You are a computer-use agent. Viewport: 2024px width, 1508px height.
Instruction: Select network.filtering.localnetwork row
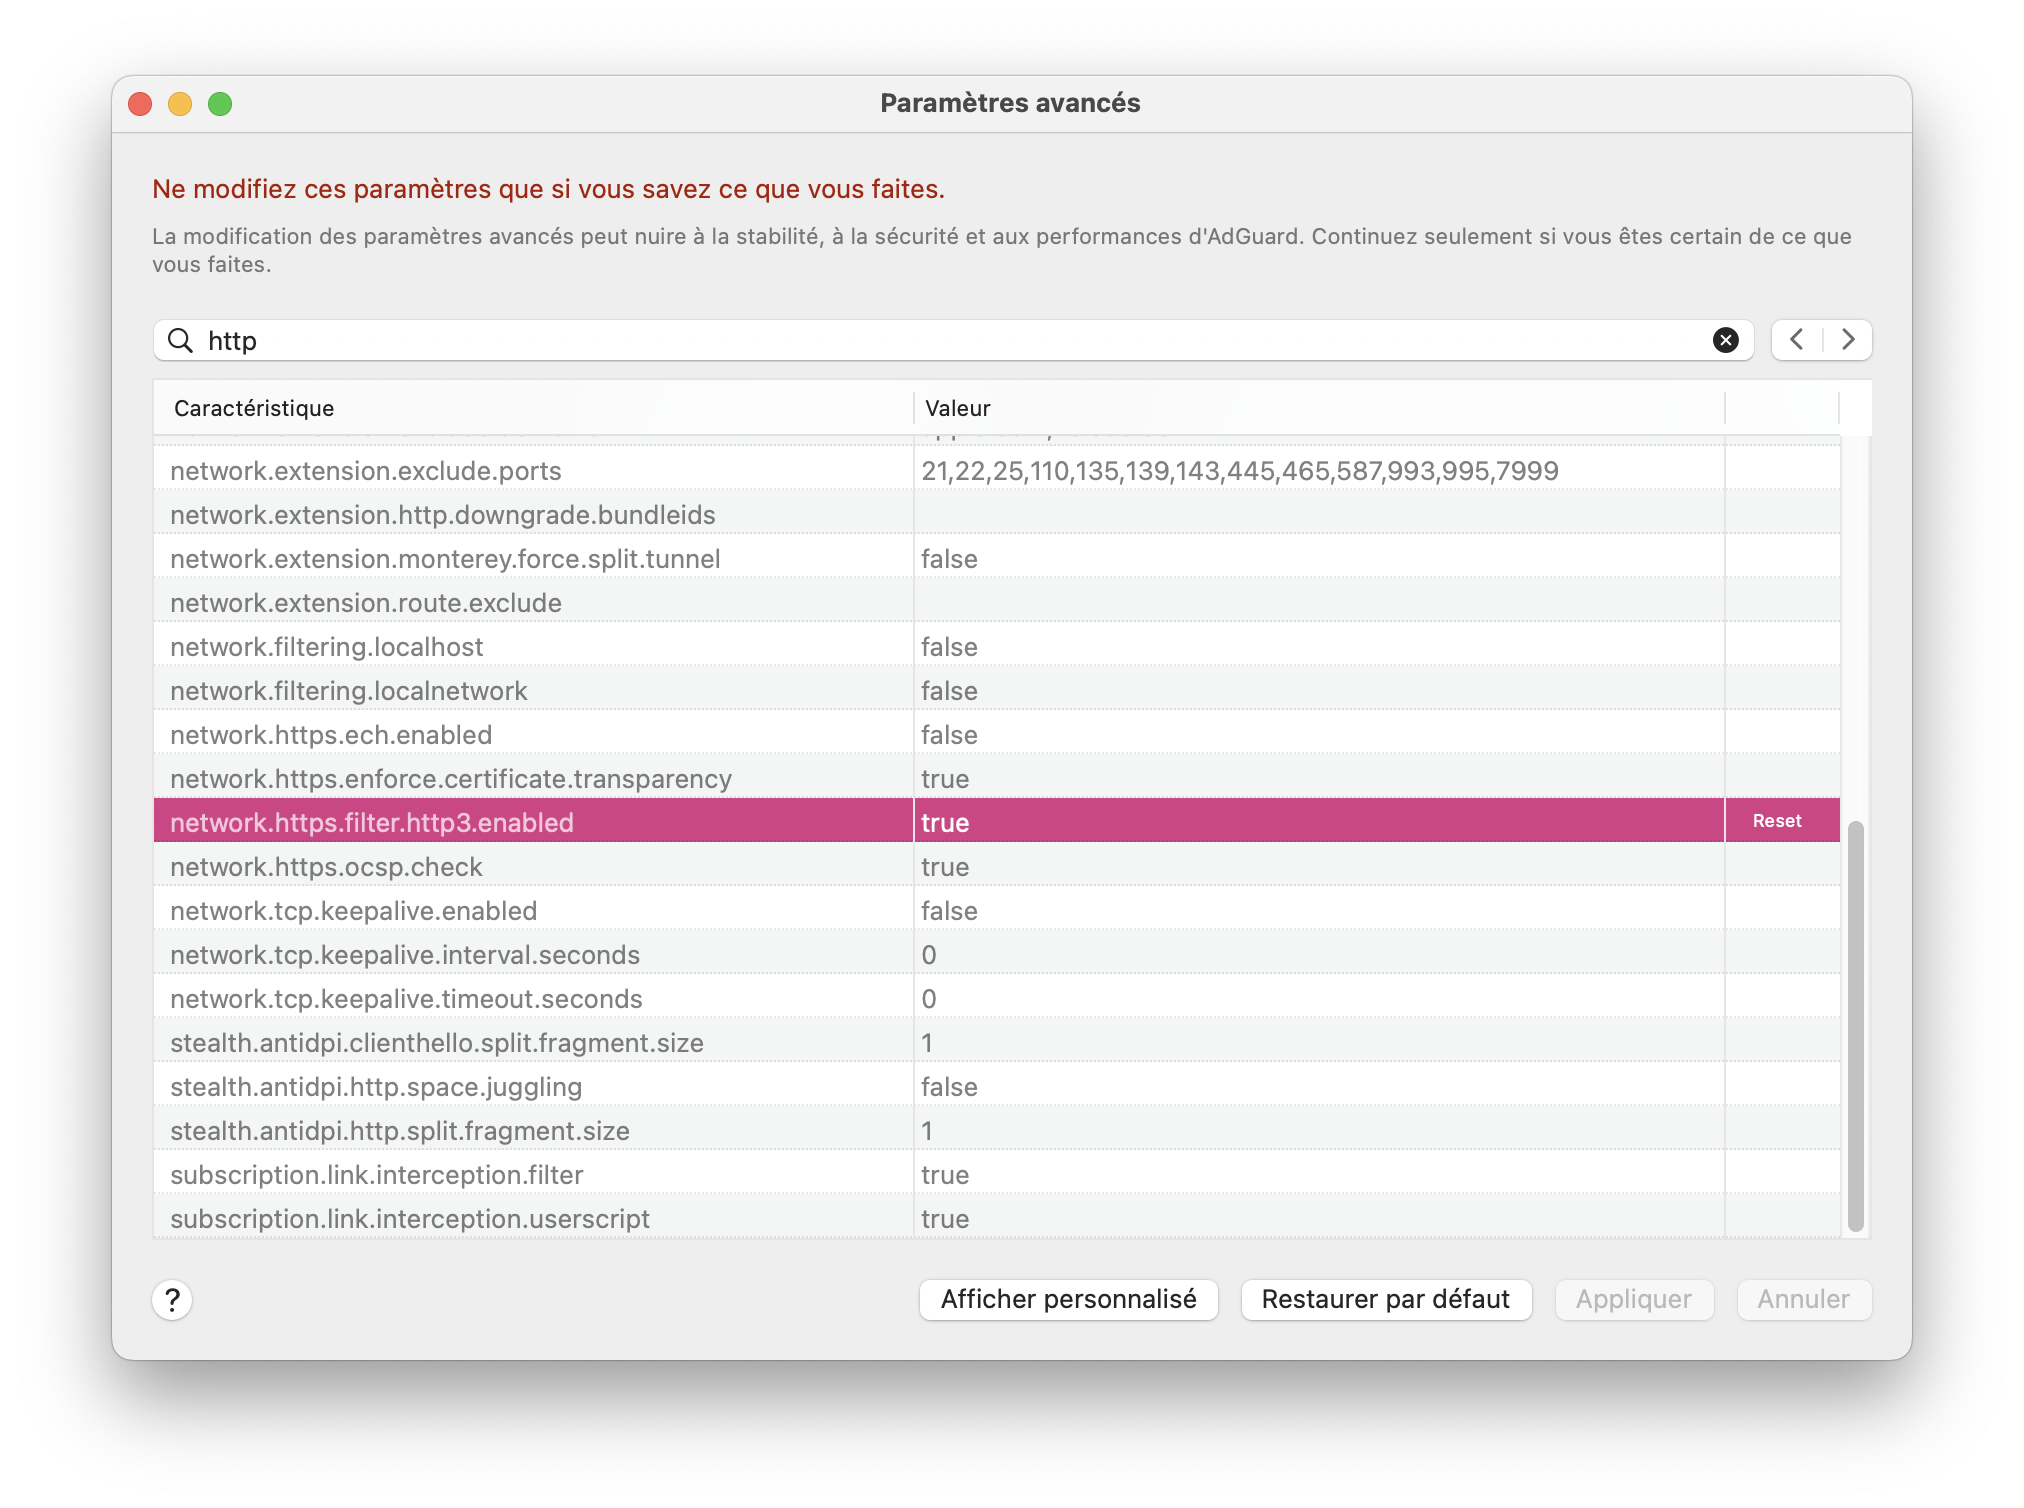click(997, 691)
